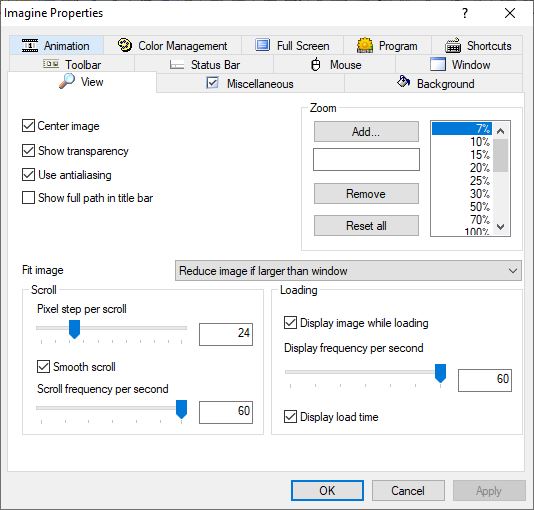Click the View magnifier icon

pos(66,81)
